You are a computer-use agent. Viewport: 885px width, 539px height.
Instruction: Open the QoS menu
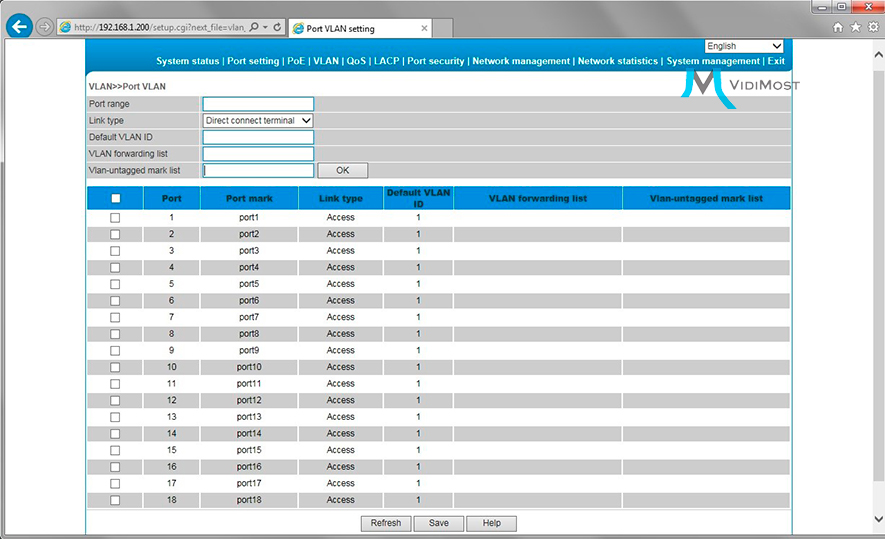[x=356, y=61]
